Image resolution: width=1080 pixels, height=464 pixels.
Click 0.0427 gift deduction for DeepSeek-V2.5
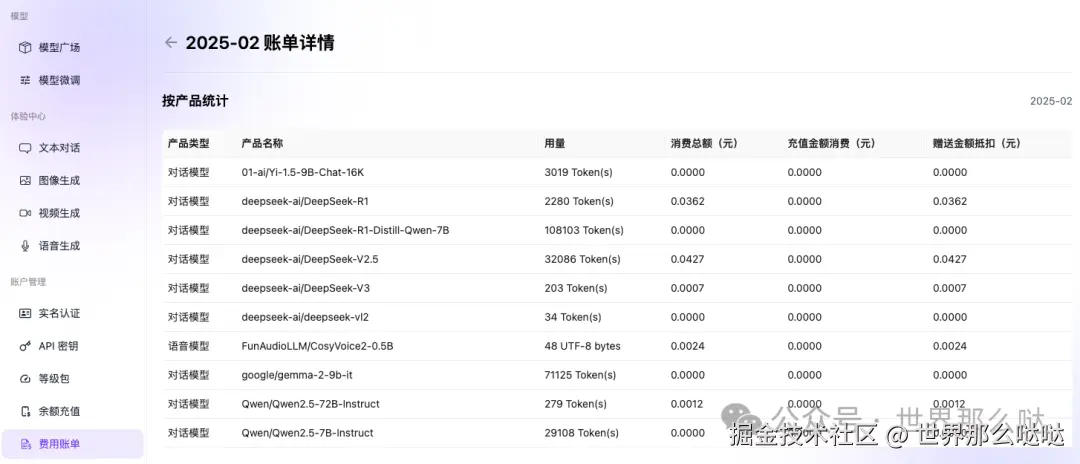[x=950, y=259]
